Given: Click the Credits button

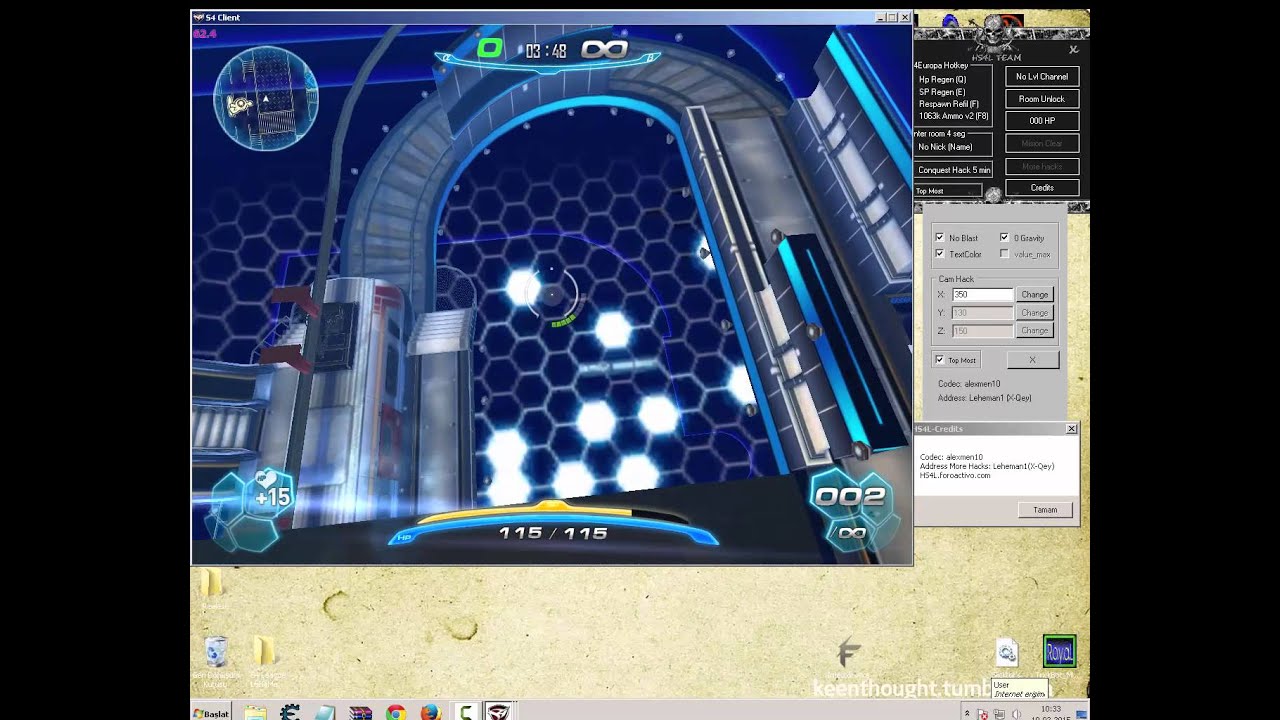Looking at the screenshot, I should pos(1042,188).
